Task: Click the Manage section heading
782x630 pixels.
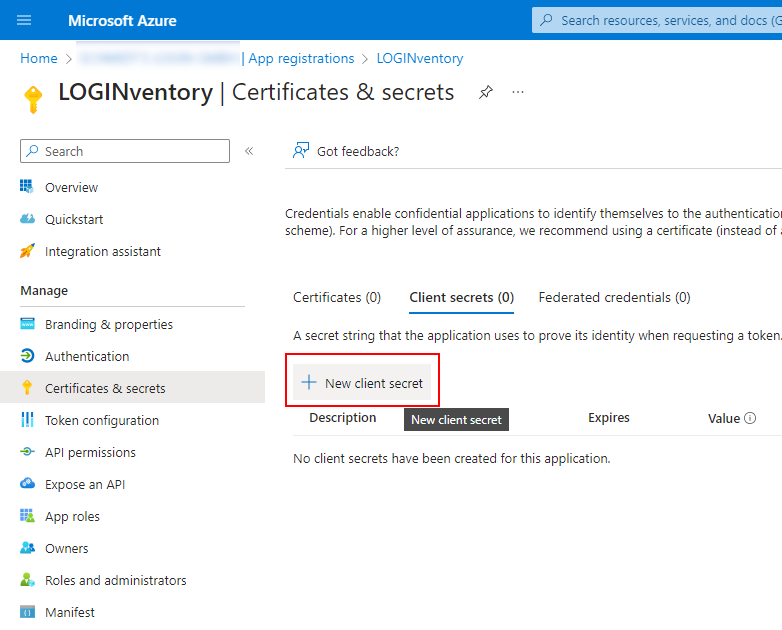Action: (44, 291)
